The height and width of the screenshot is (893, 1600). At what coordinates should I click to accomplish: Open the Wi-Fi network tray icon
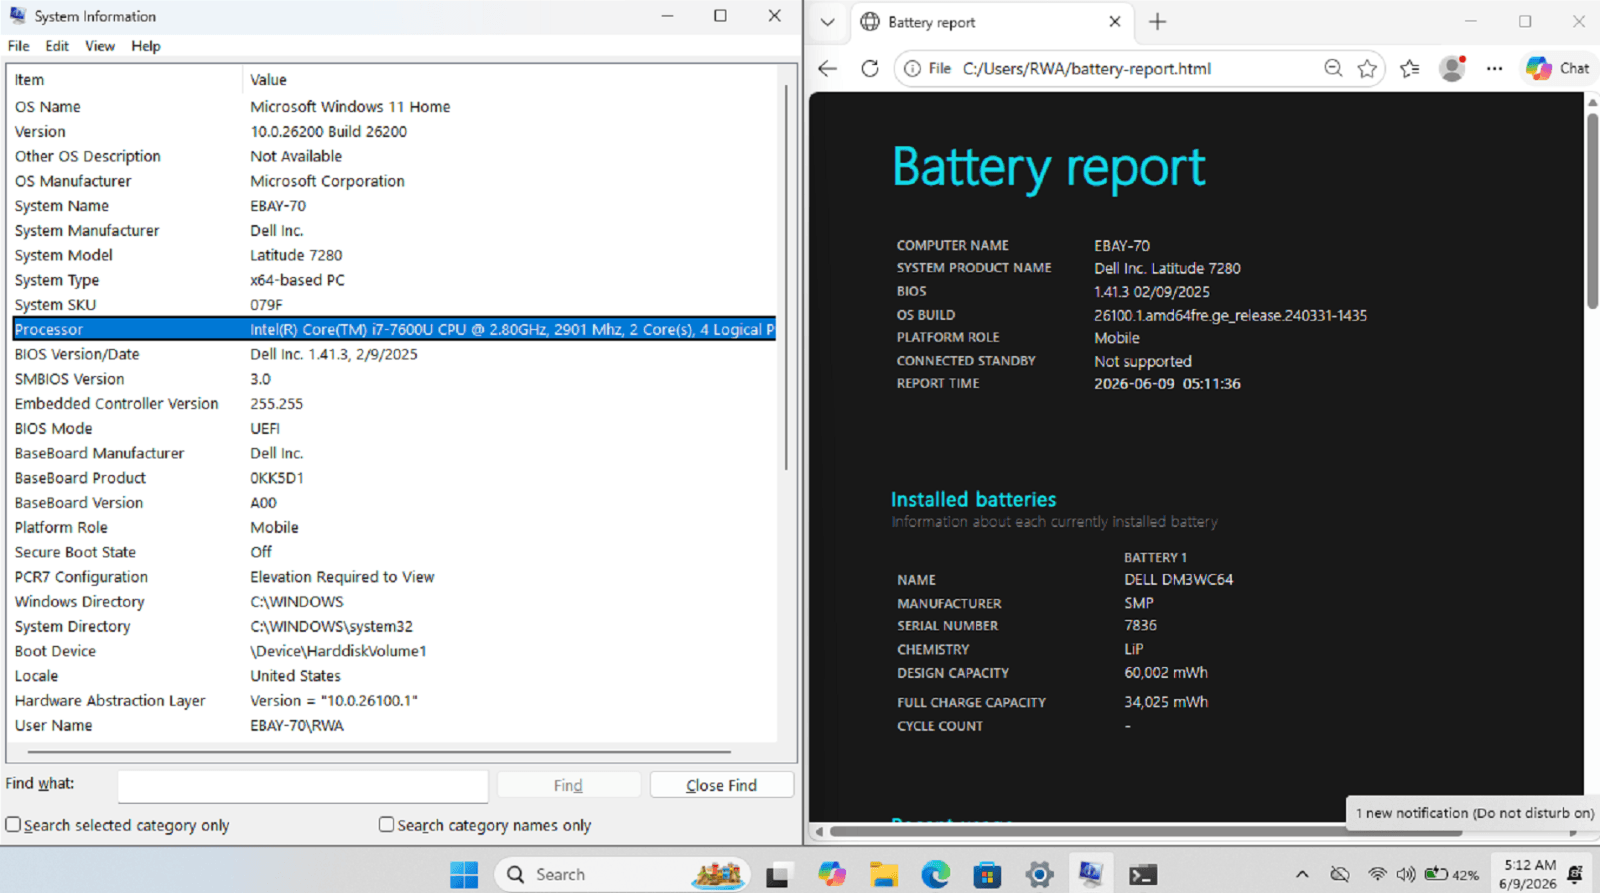coord(1377,874)
